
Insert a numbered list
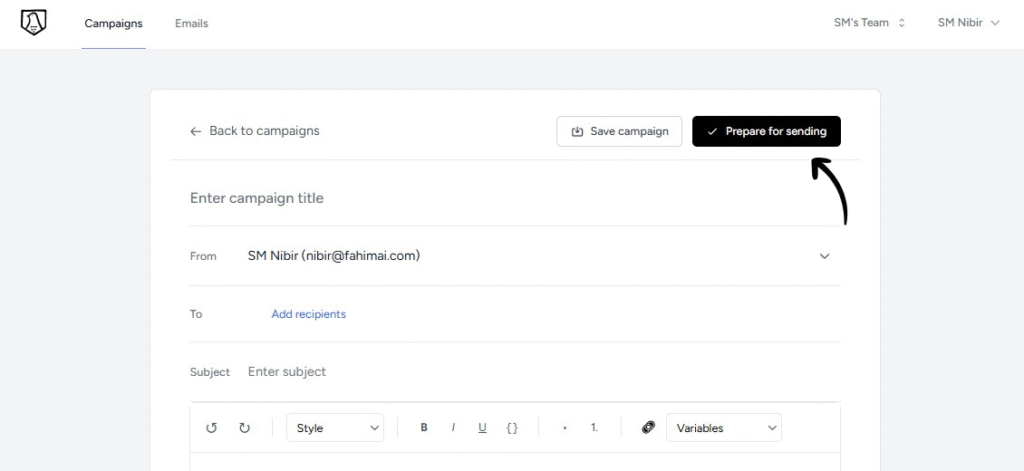(x=594, y=428)
